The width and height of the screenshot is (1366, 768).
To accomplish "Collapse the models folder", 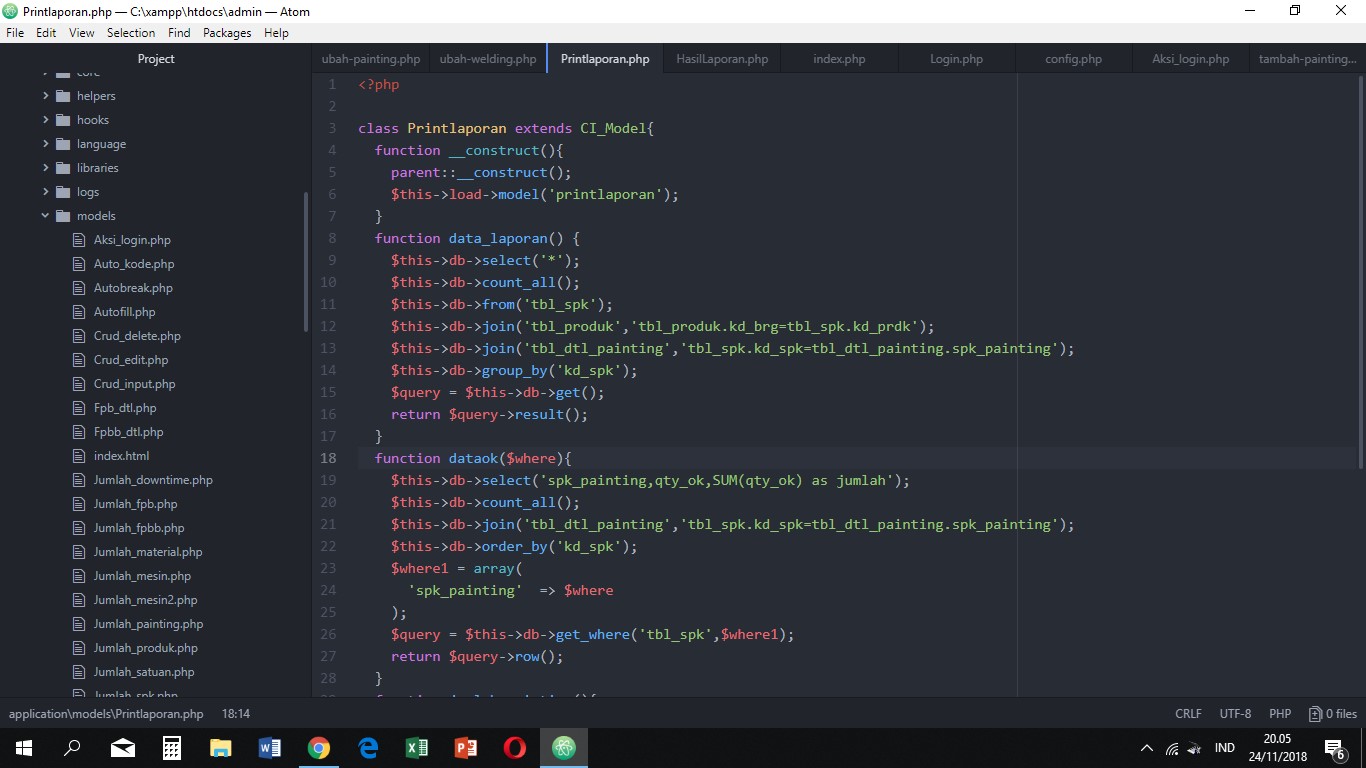I will pyautogui.click(x=44, y=215).
